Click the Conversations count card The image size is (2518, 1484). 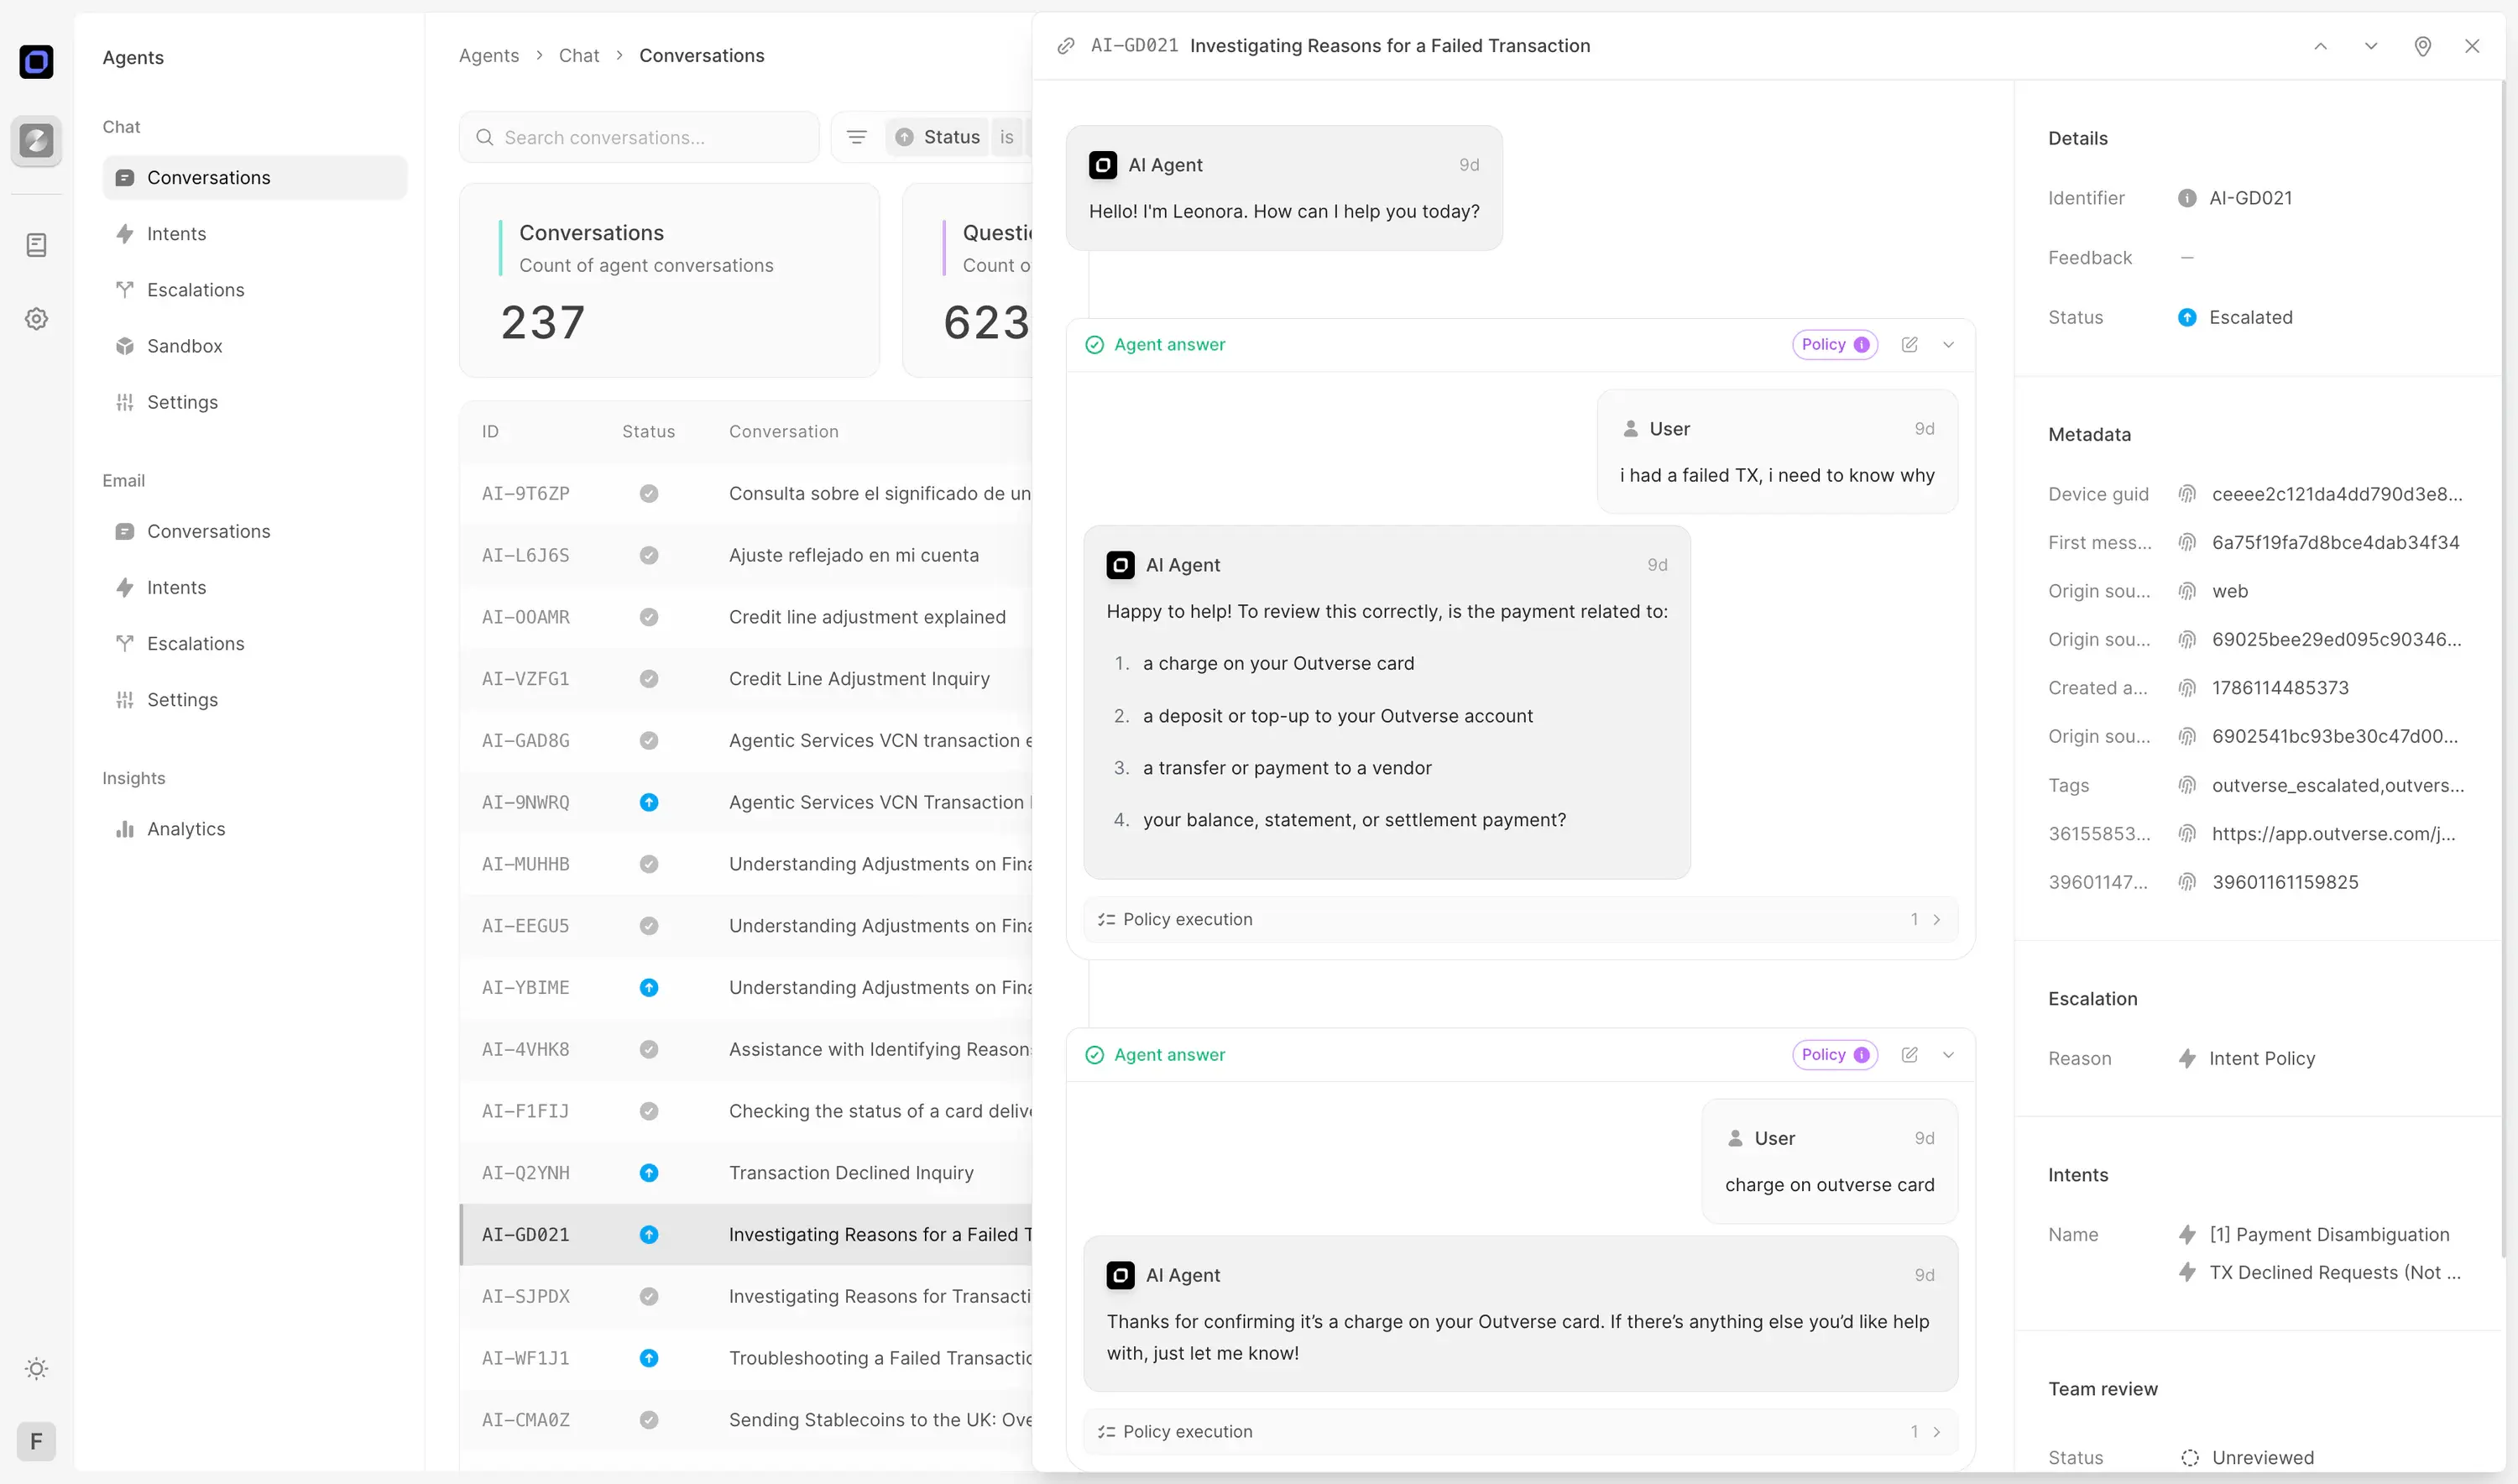coord(669,280)
